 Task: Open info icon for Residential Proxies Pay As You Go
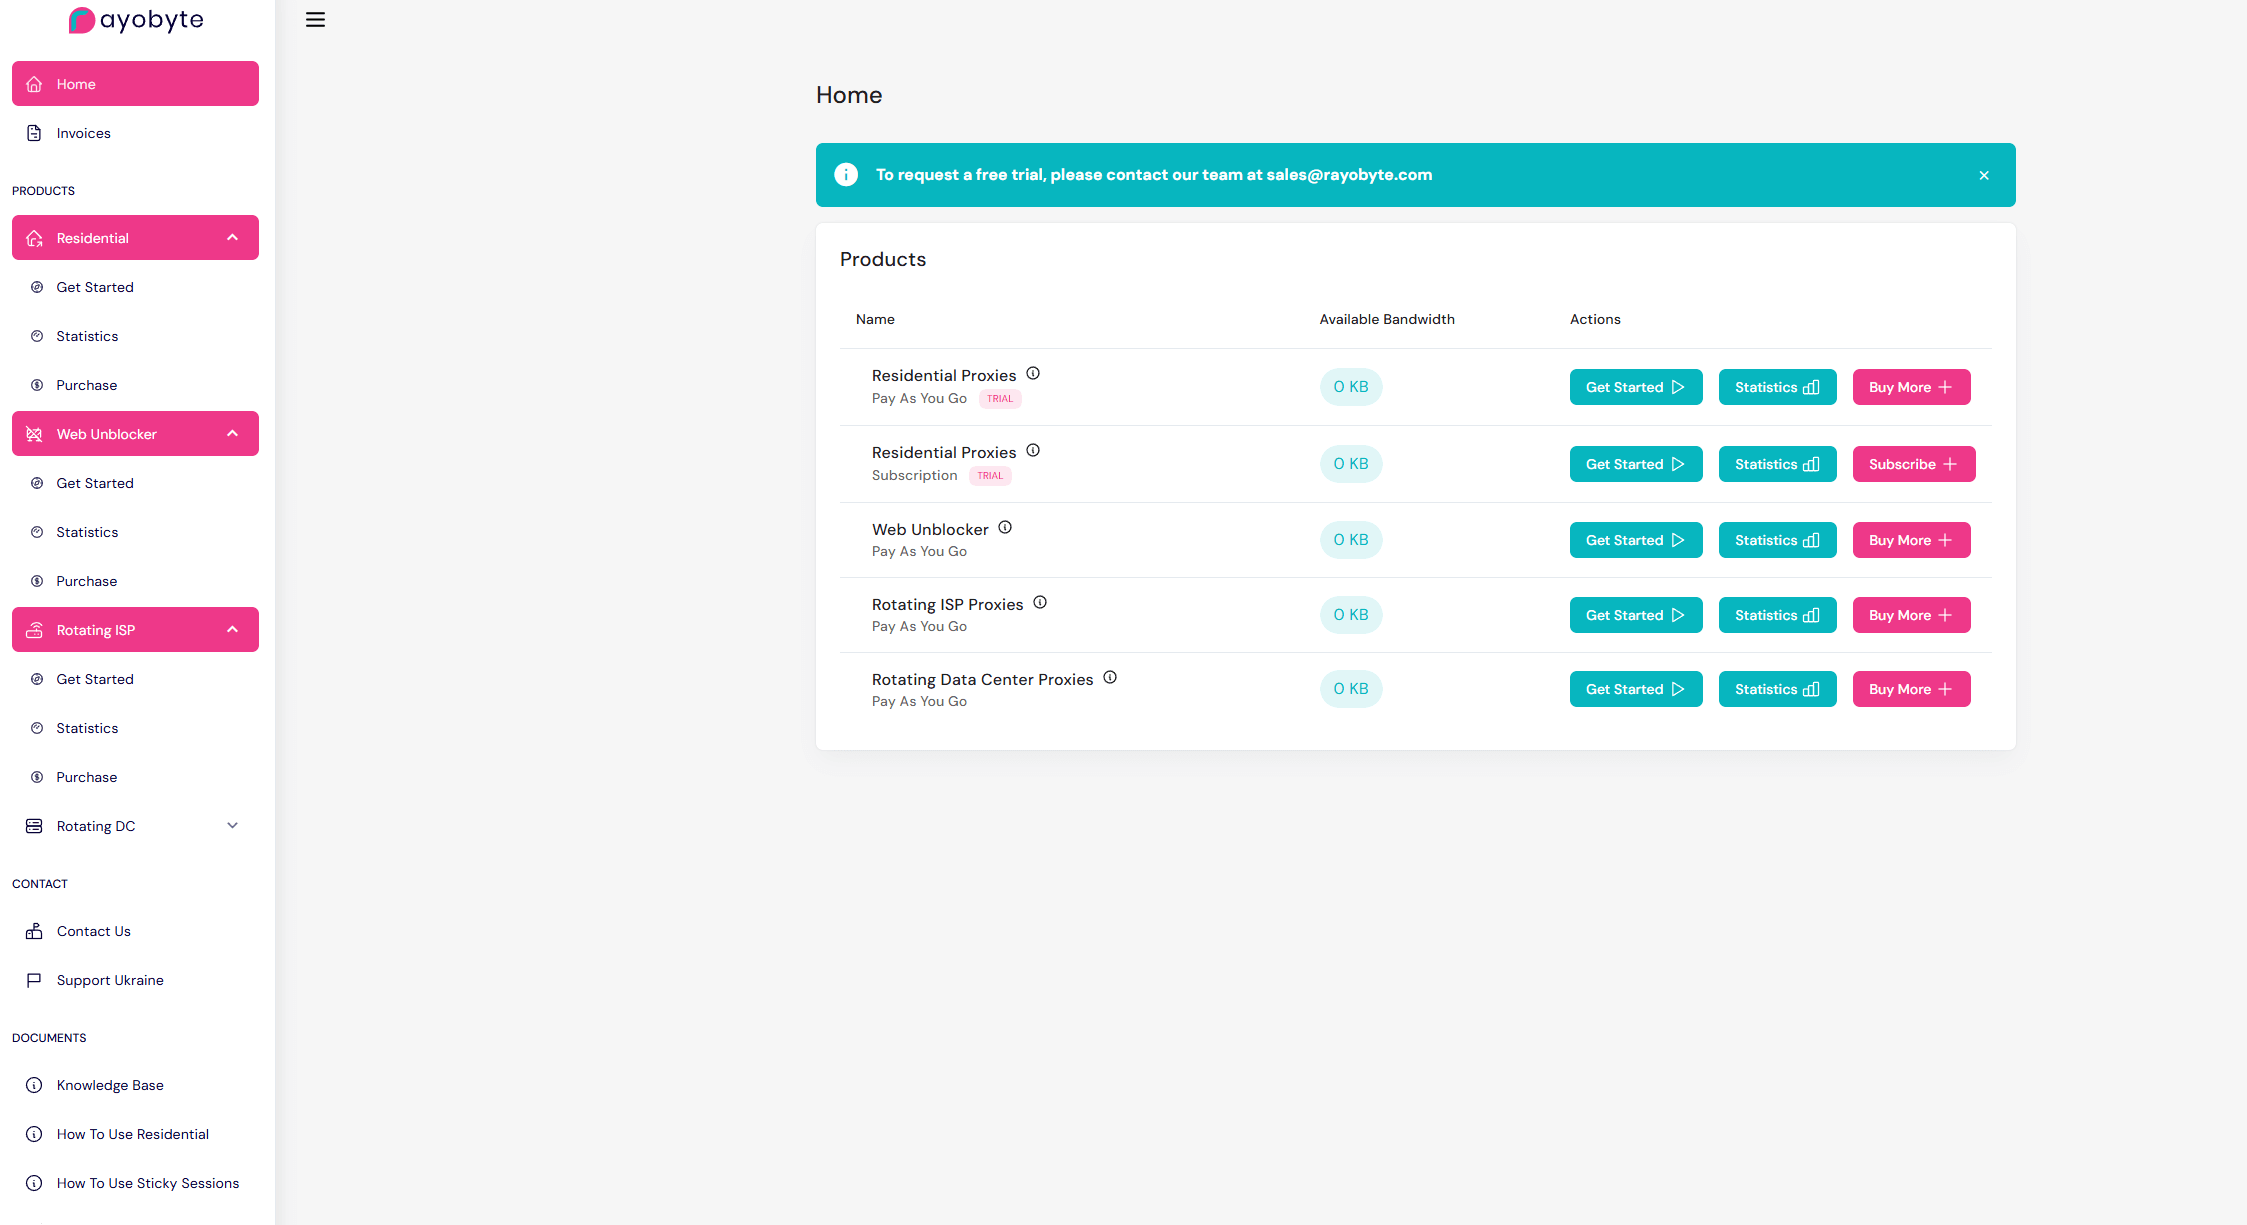[1033, 373]
